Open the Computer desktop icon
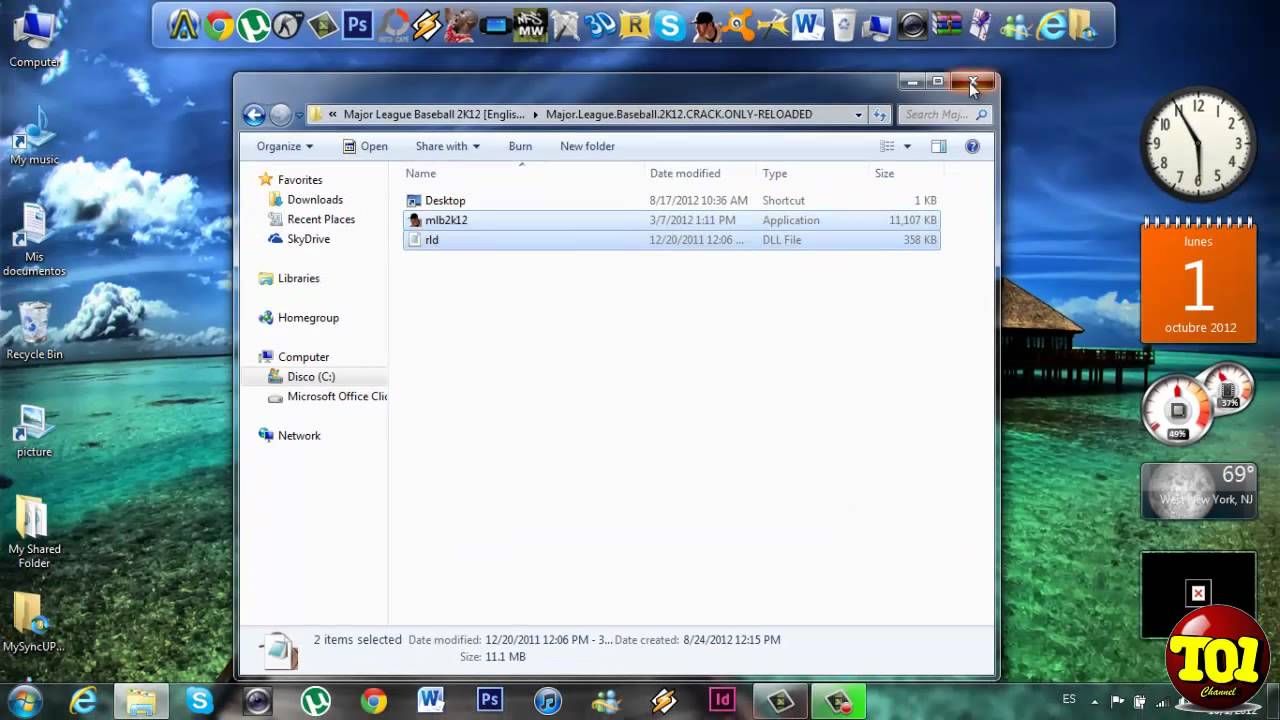This screenshot has height=720, width=1280. [x=35, y=38]
